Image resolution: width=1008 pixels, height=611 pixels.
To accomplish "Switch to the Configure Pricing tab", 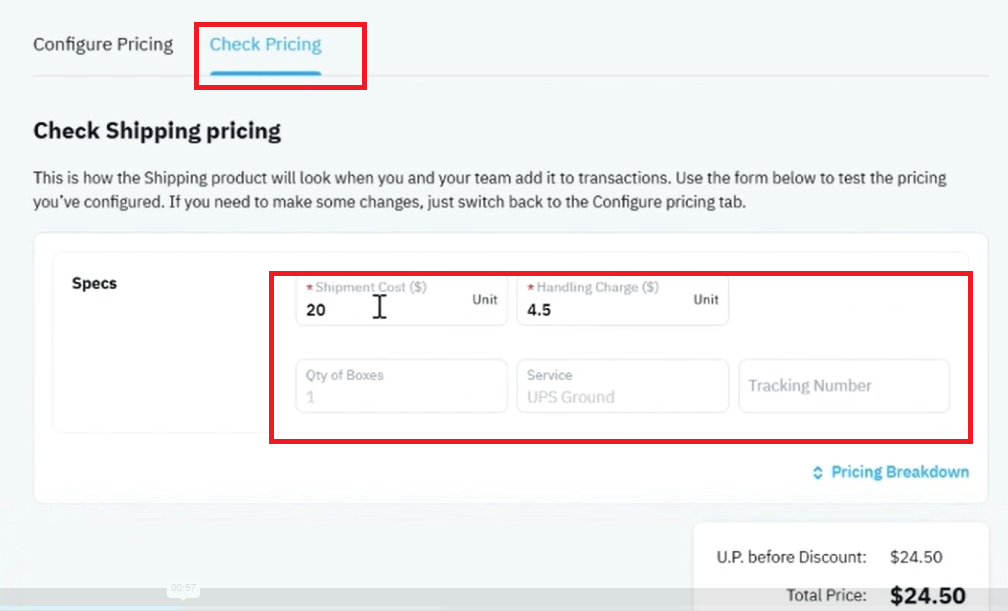I will [x=103, y=44].
